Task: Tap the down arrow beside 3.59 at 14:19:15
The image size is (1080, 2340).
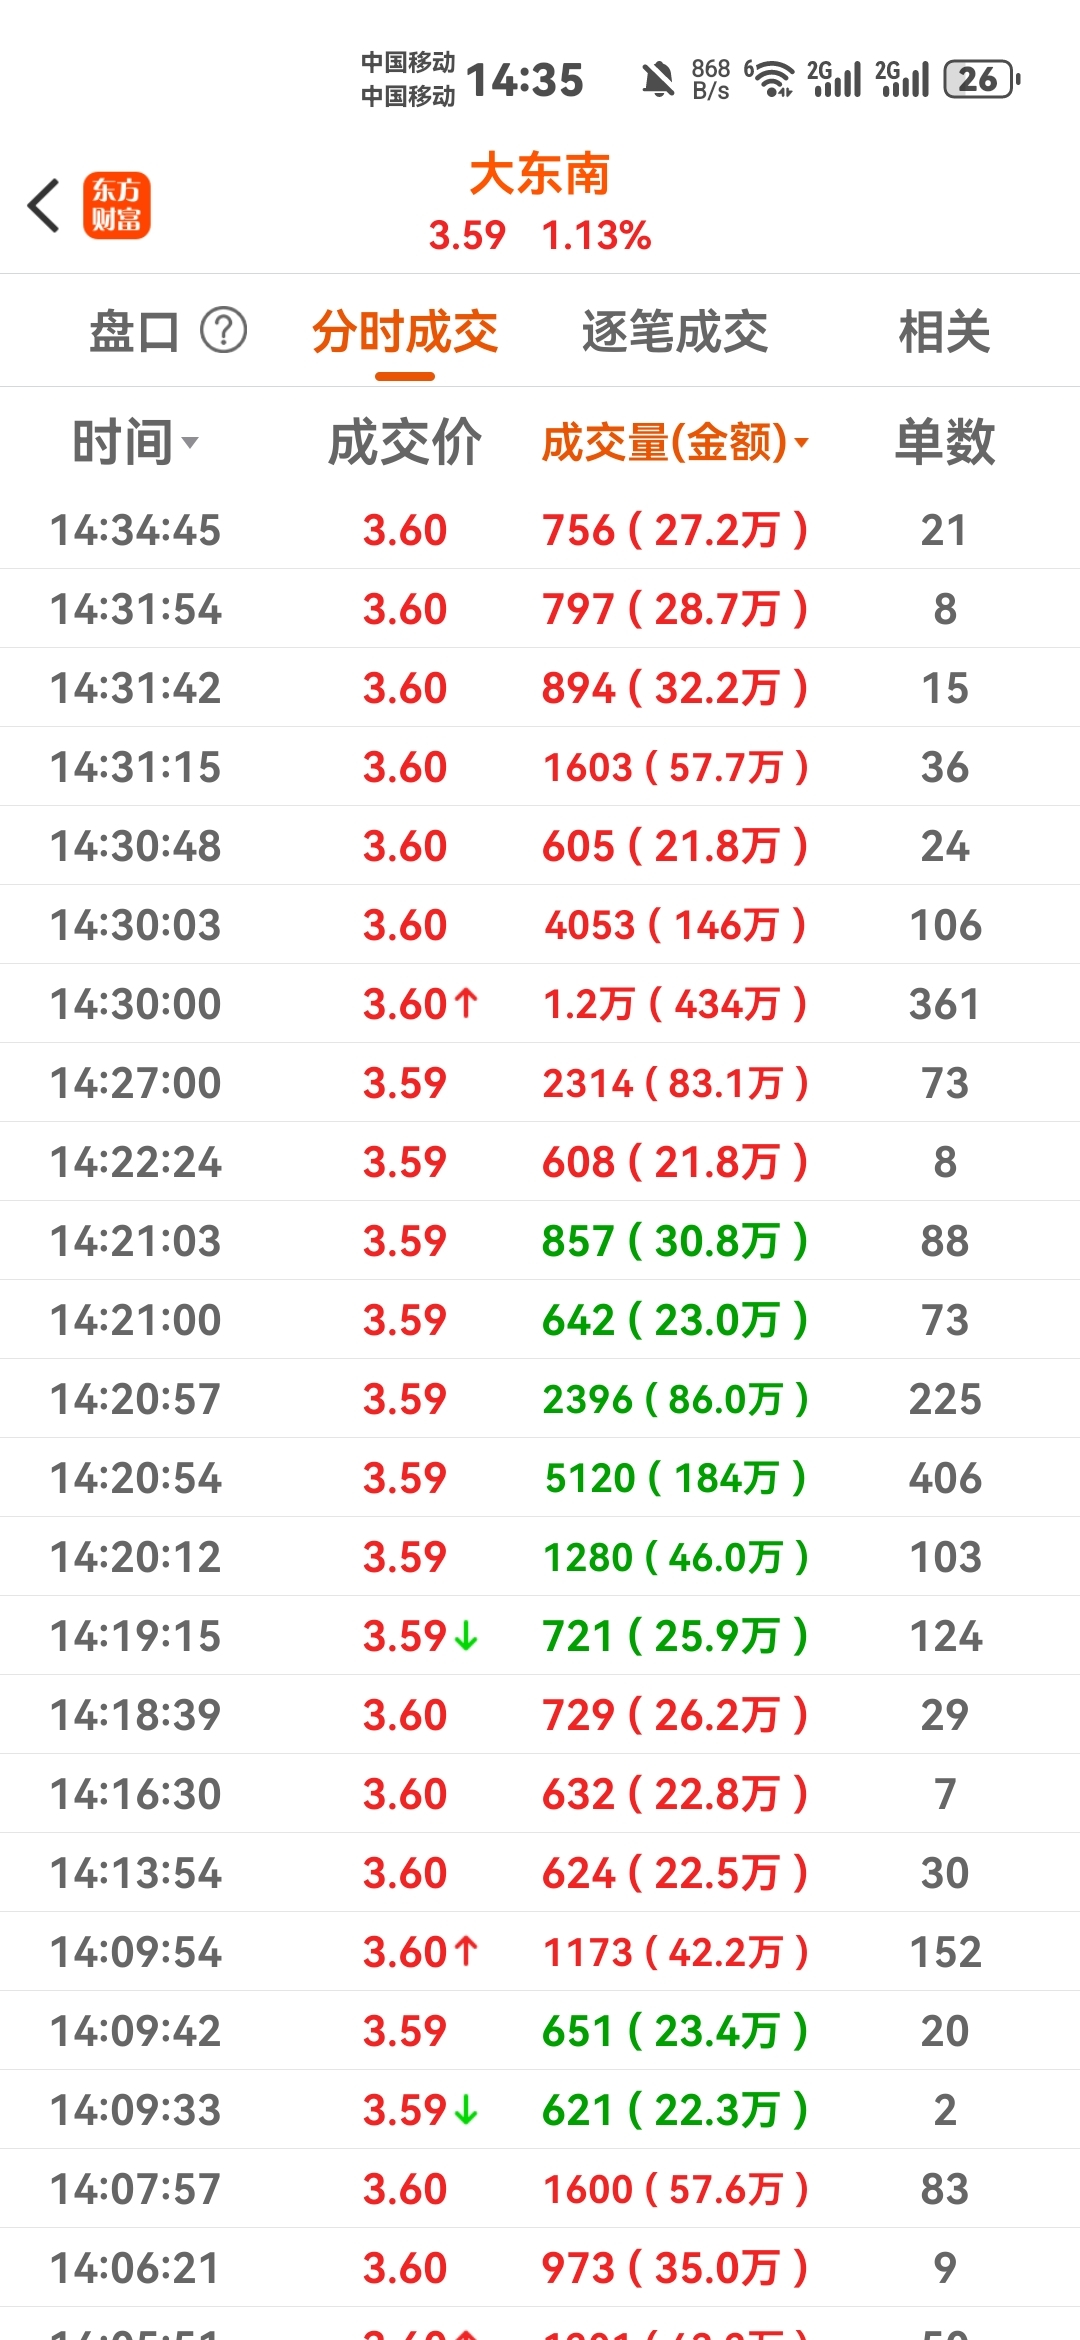Action: click(466, 1636)
